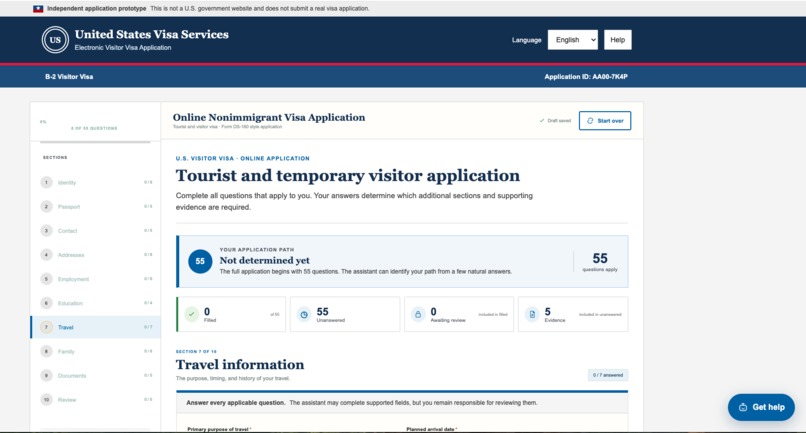Open the Language dropdown set to English

pos(573,40)
